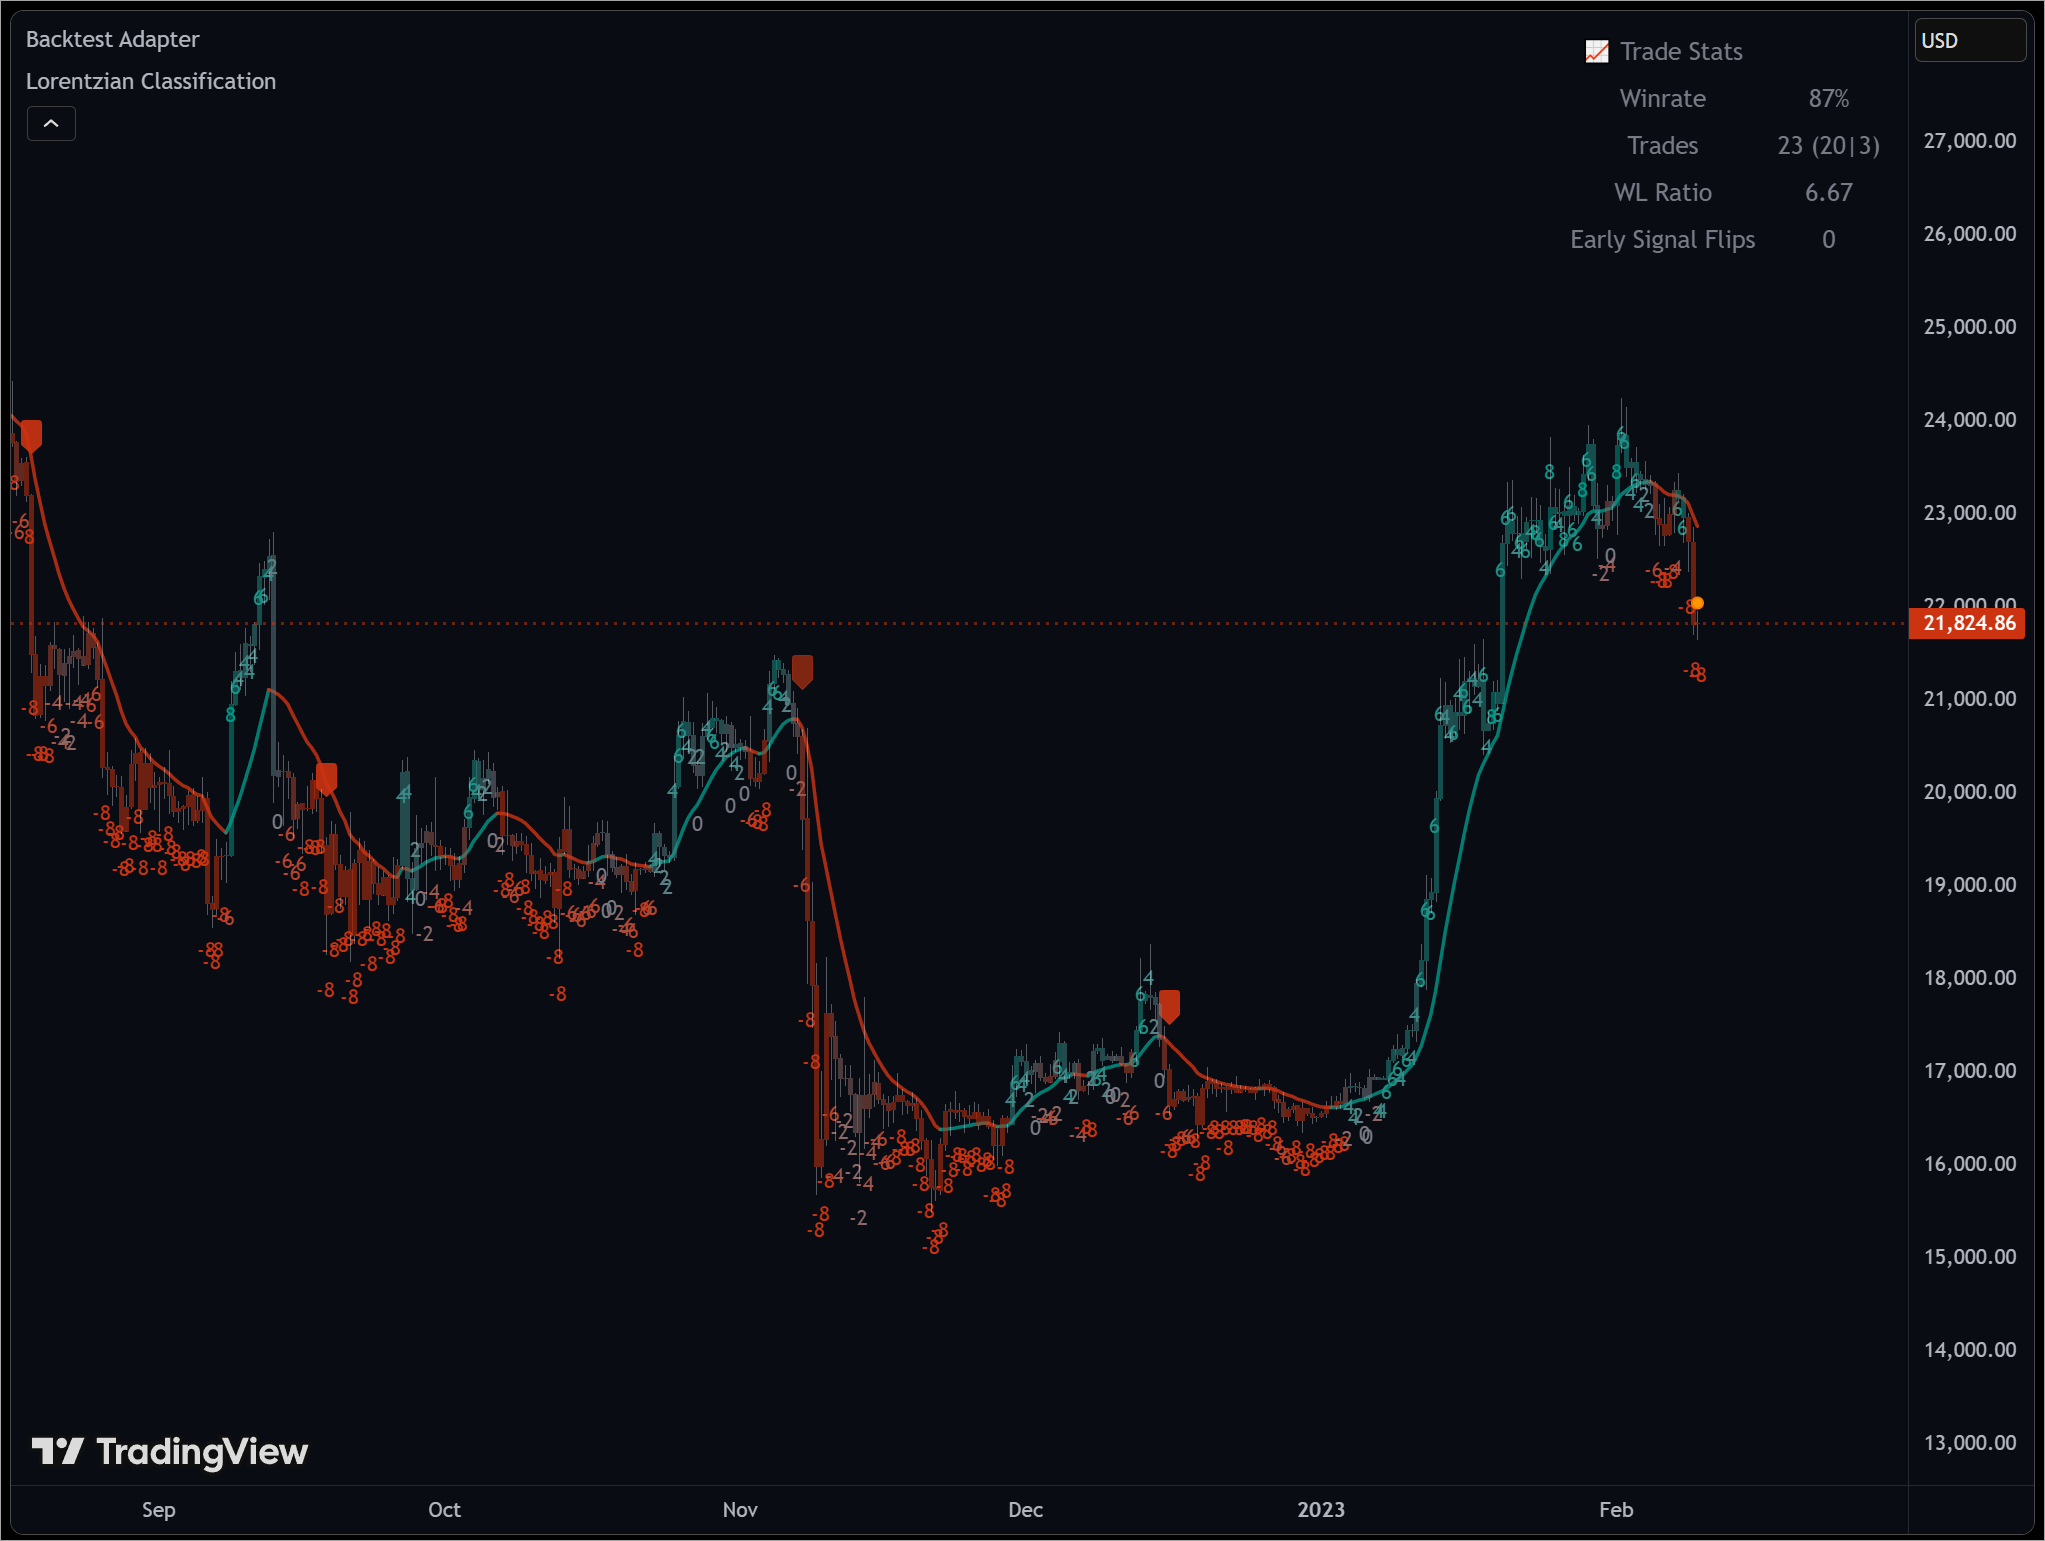Click the Feb label on the time axis
Screen dimensions: 2045x1541
point(1615,1510)
